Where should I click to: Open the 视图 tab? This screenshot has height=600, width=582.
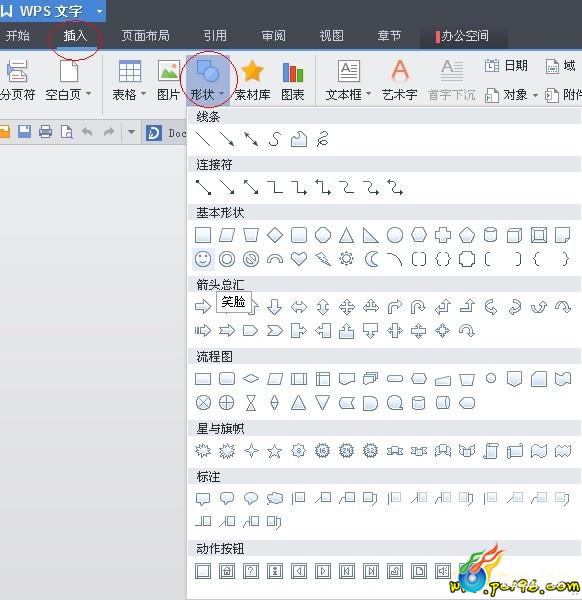tap(331, 36)
